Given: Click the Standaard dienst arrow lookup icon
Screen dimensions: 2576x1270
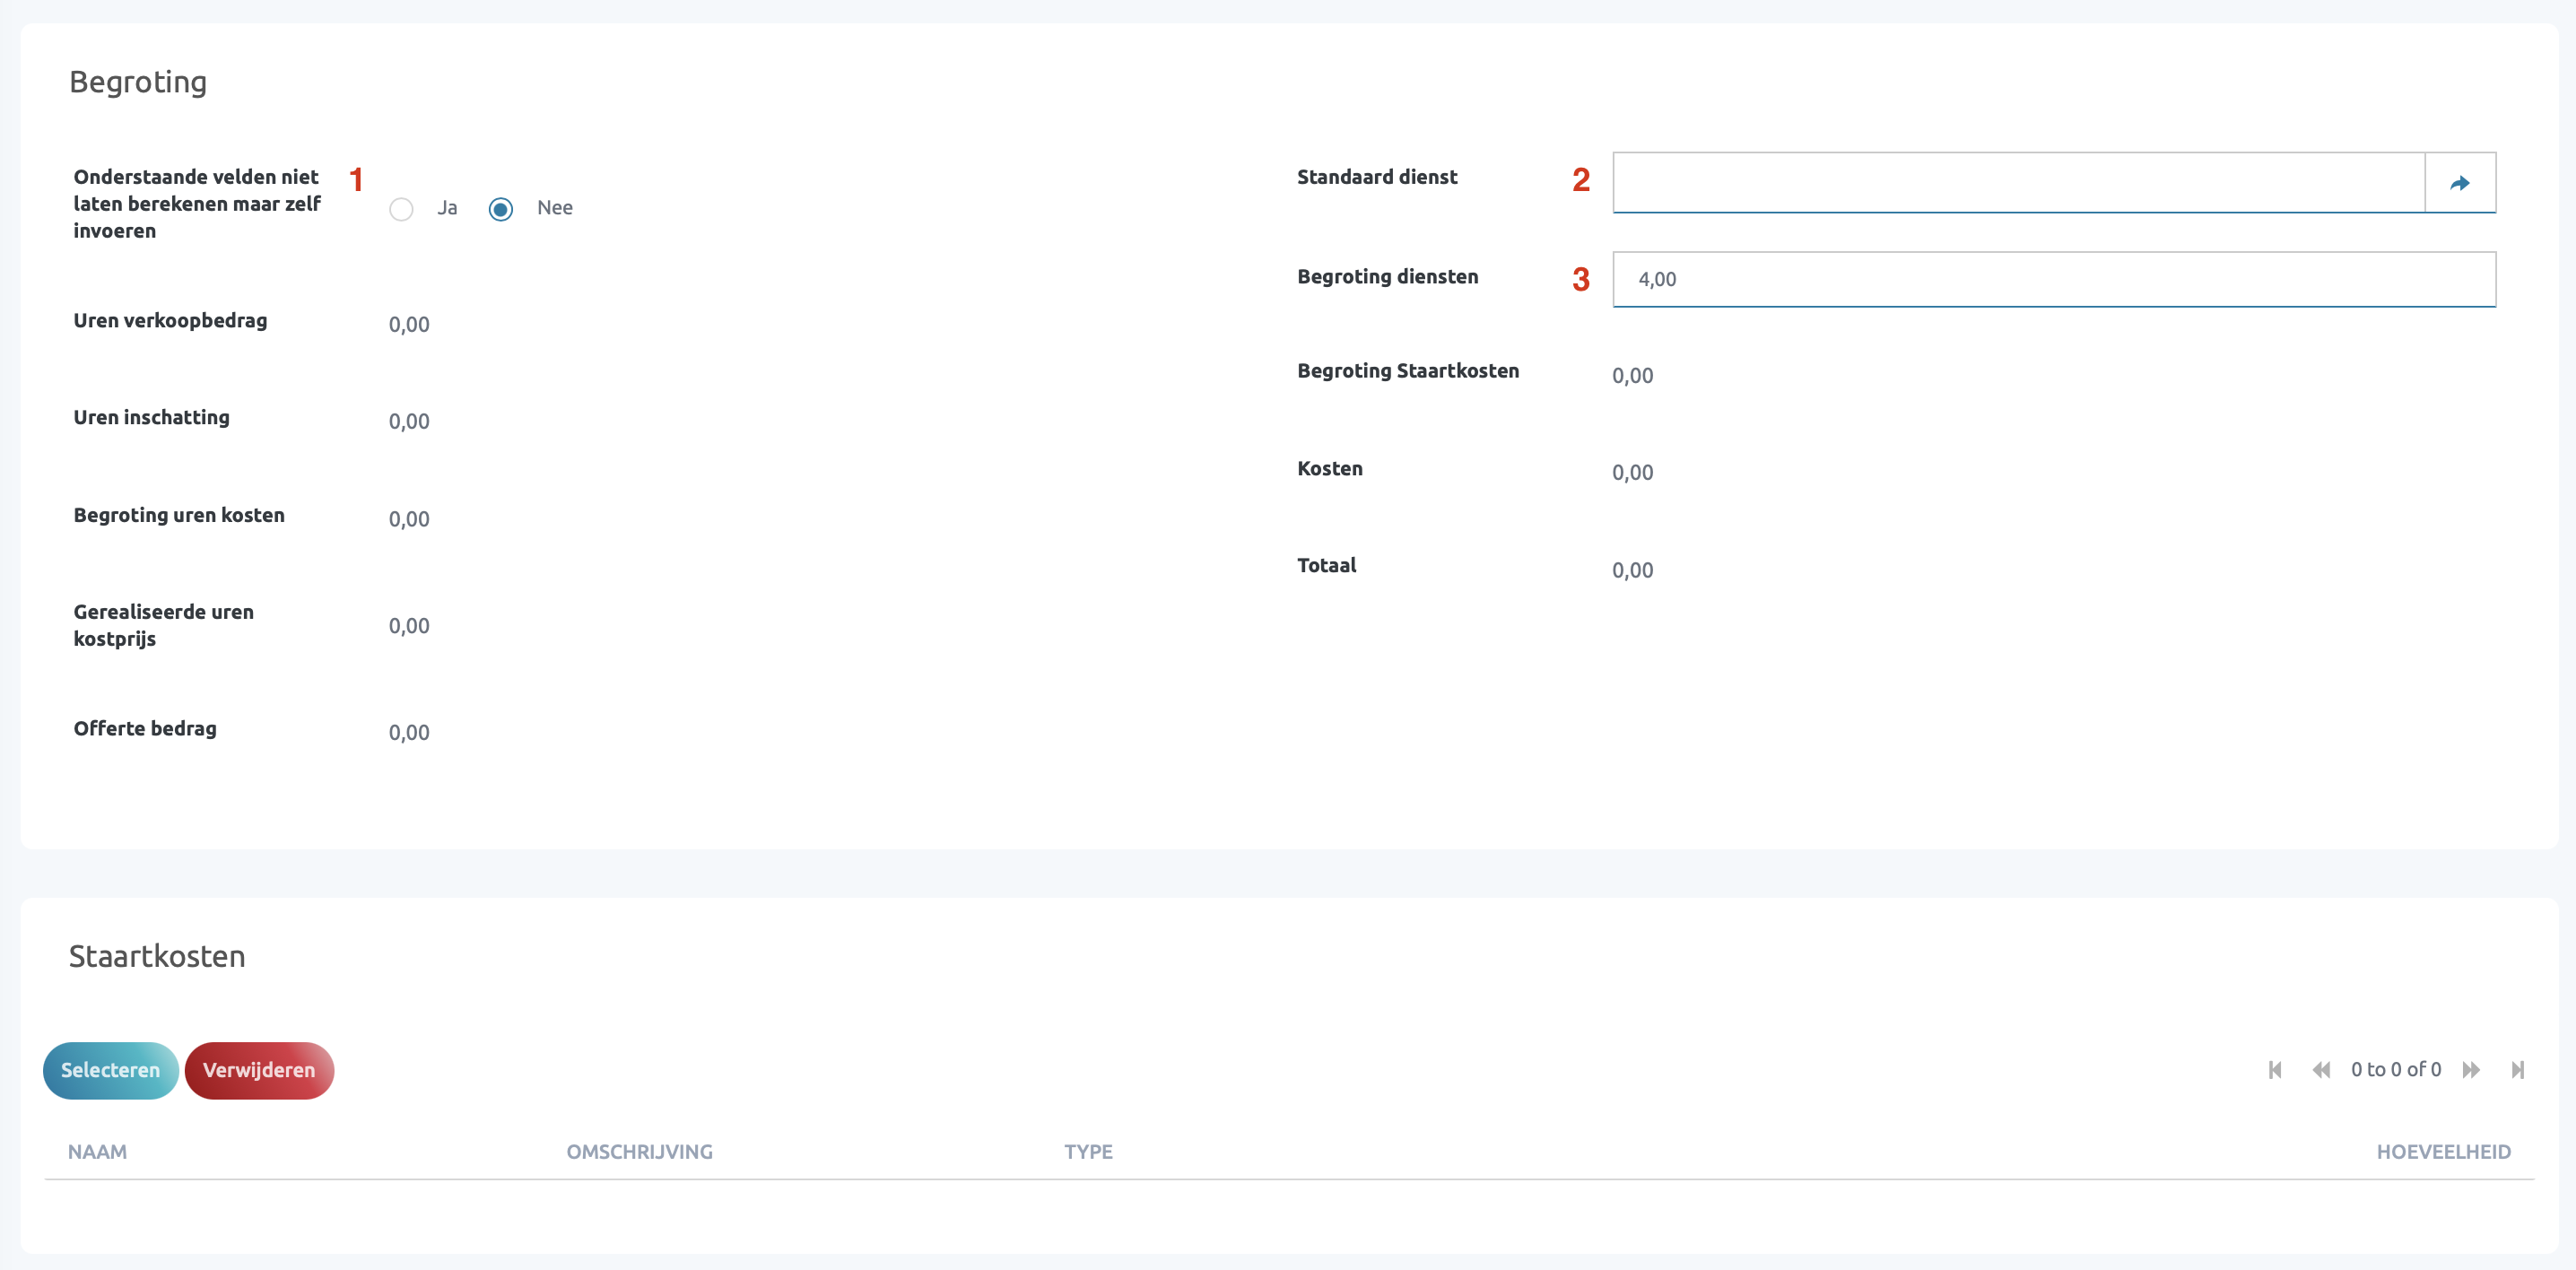Looking at the screenshot, I should pyautogui.click(x=2459, y=183).
